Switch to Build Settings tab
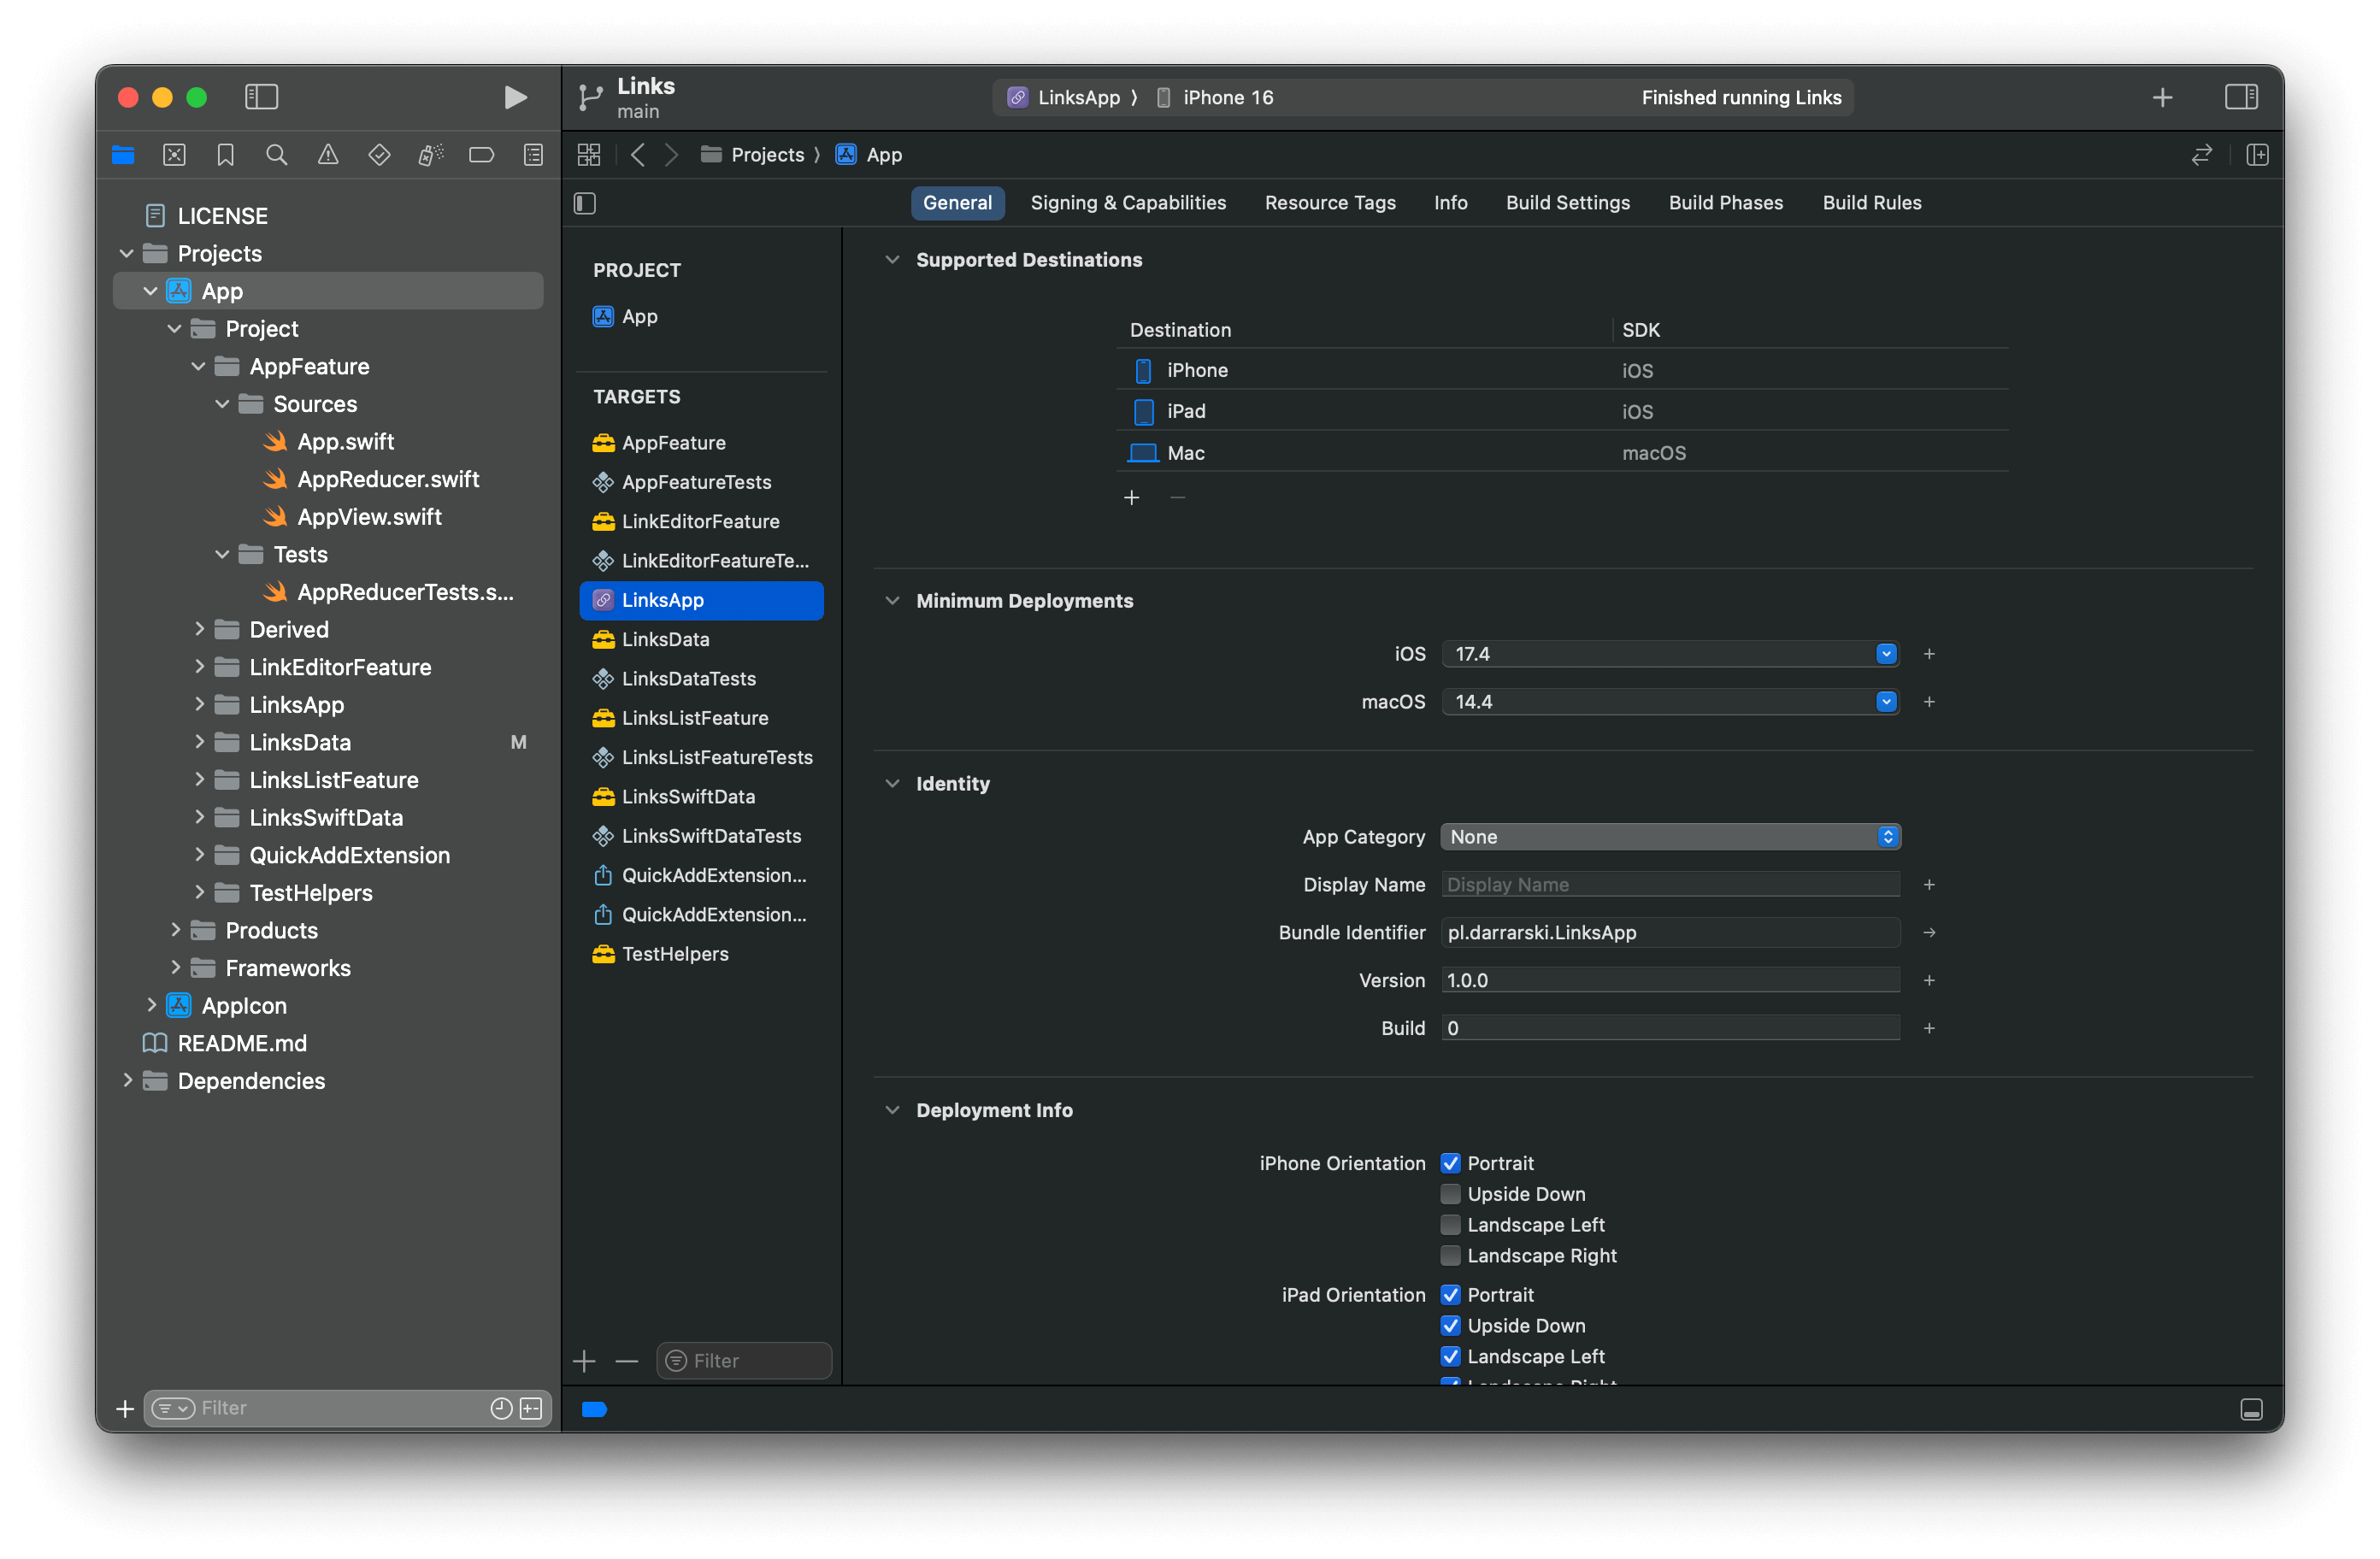The width and height of the screenshot is (2380, 1559). [1567, 203]
